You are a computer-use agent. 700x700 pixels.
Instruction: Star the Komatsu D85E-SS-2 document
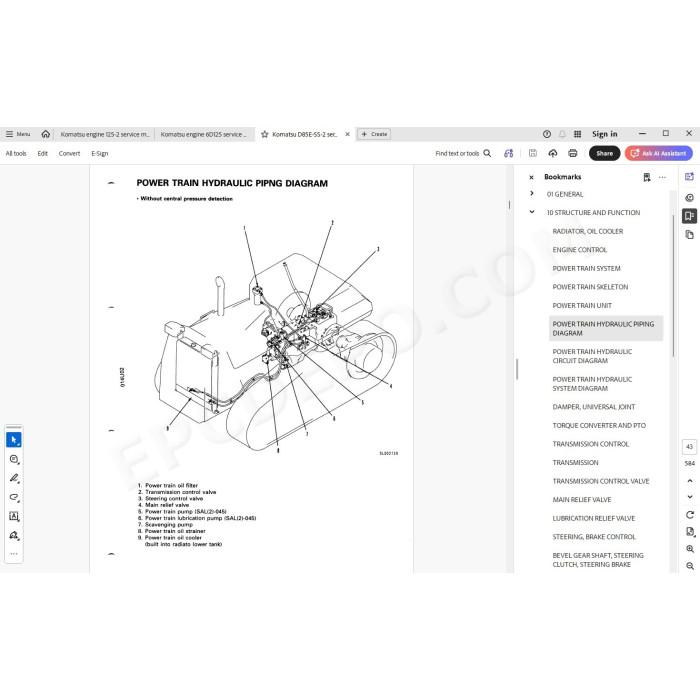coord(265,134)
